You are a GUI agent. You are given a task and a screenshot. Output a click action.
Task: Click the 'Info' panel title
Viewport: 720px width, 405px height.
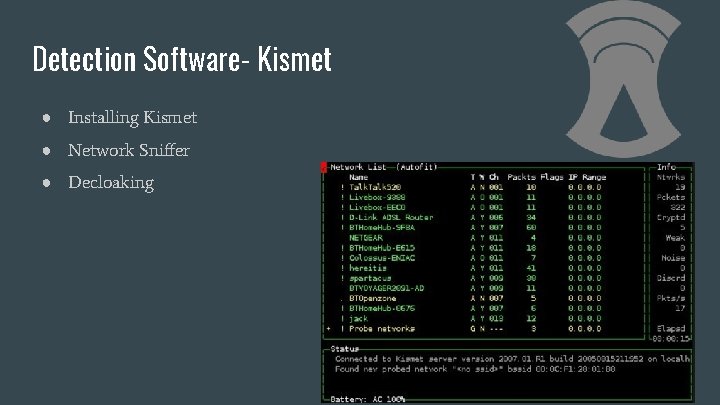[666, 167]
